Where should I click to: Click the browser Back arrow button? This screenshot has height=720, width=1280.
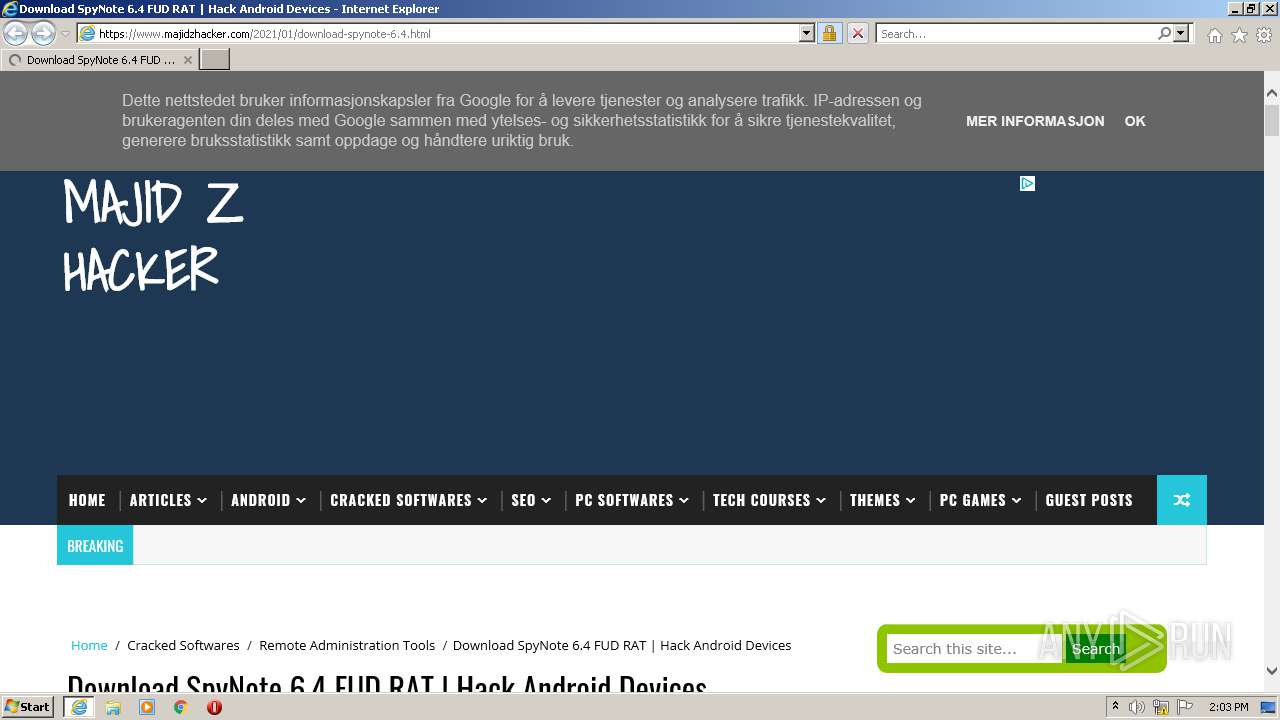16,33
